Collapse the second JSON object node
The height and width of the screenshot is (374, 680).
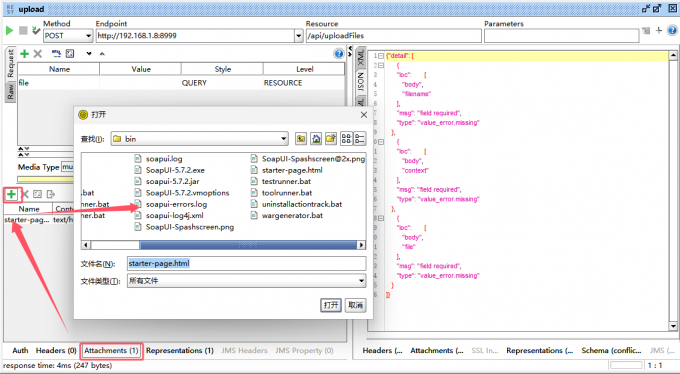(381, 66)
